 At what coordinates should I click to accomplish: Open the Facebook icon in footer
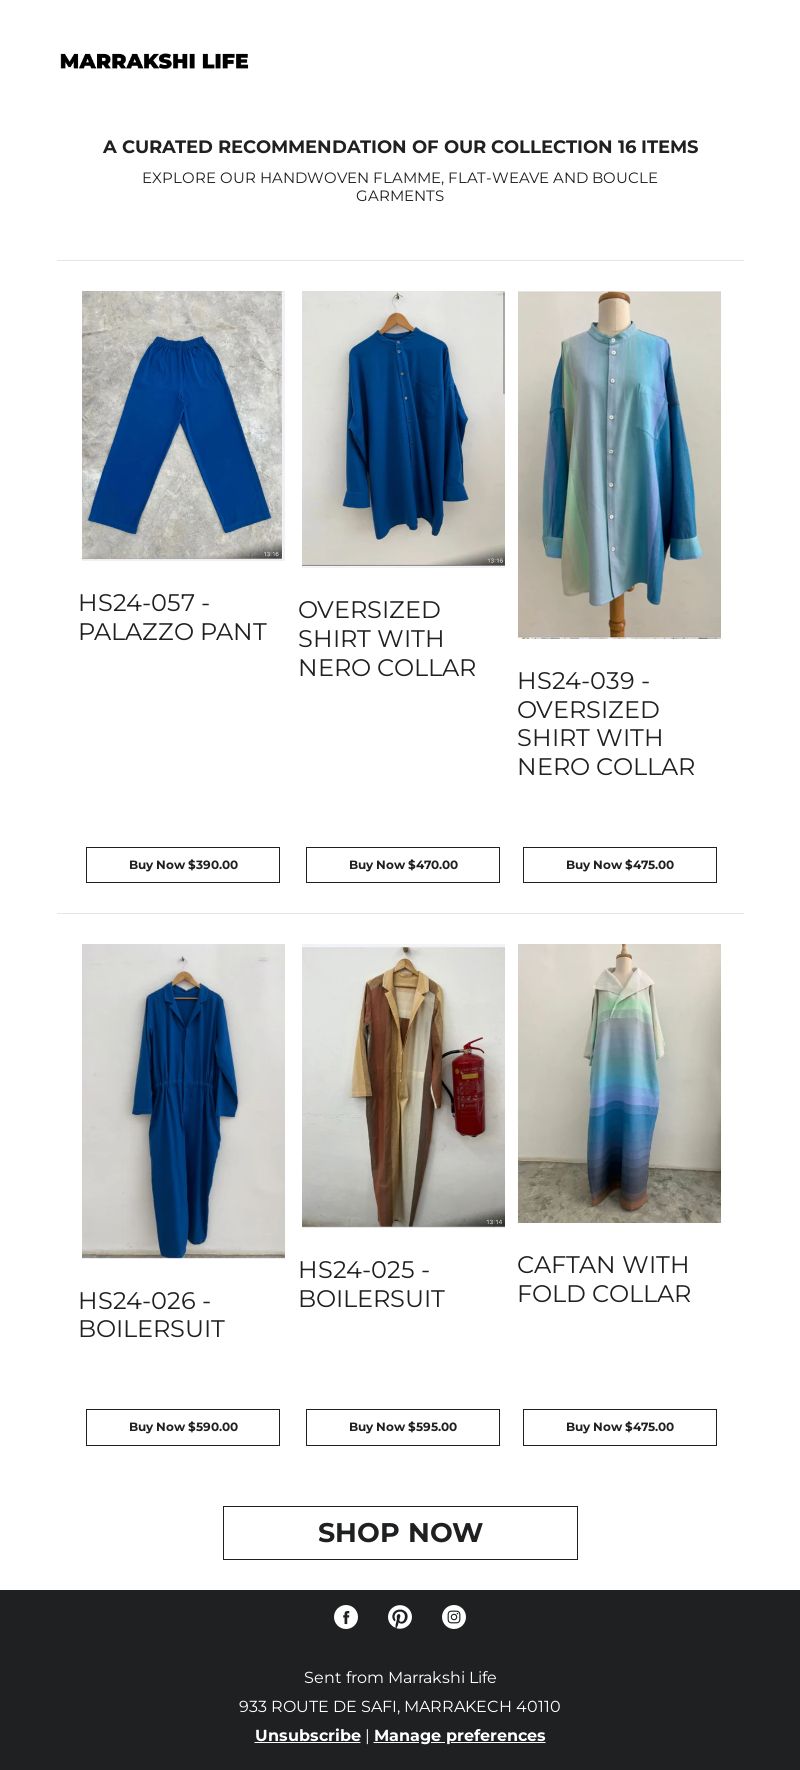346,1617
